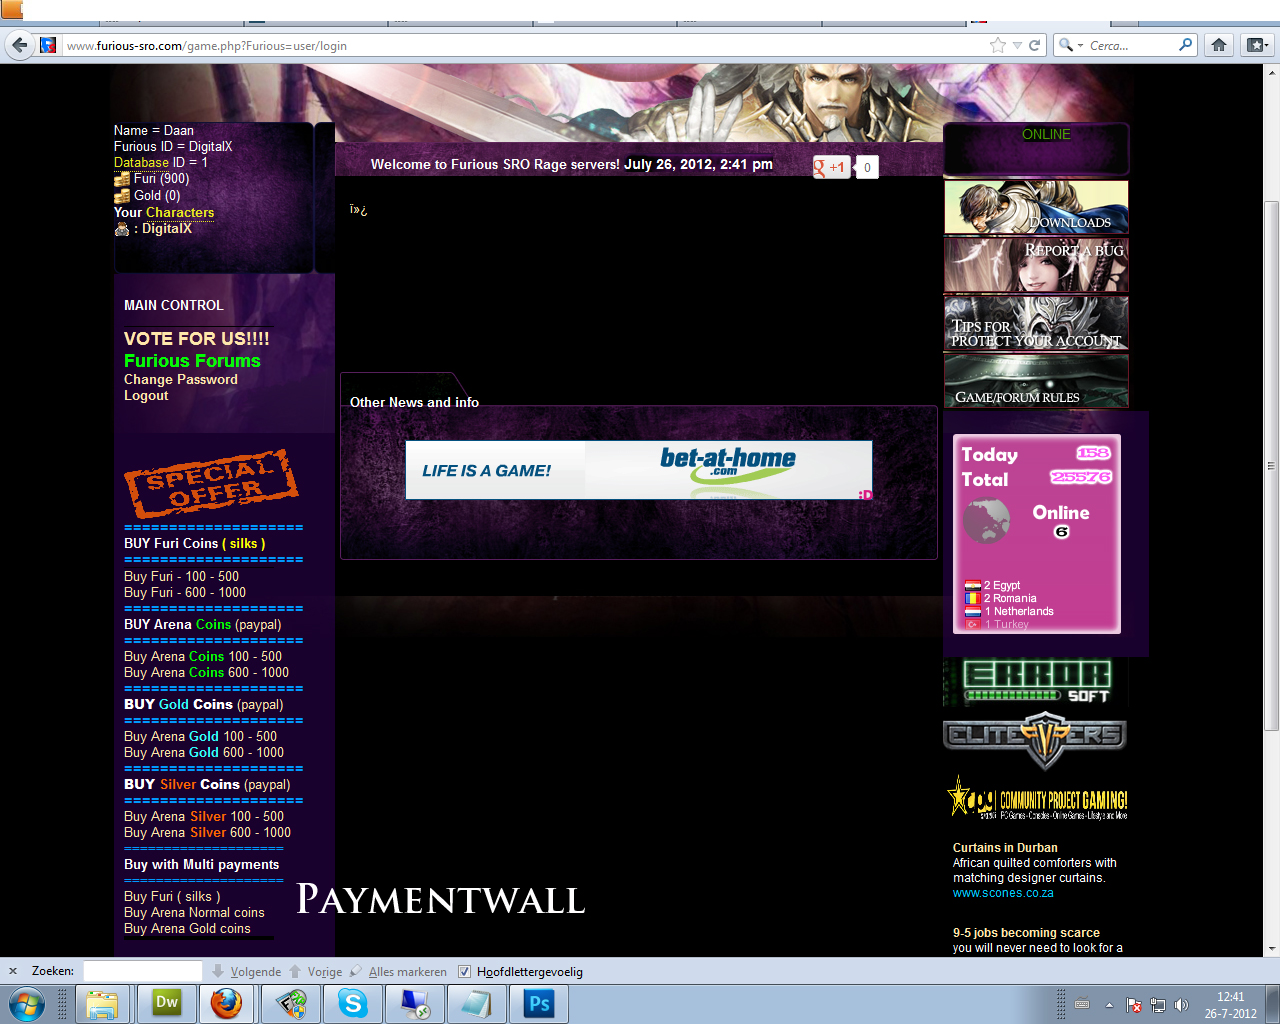Open Tips for Protect Your Account banner
The image size is (1280, 1024).
coord(1036,323)
